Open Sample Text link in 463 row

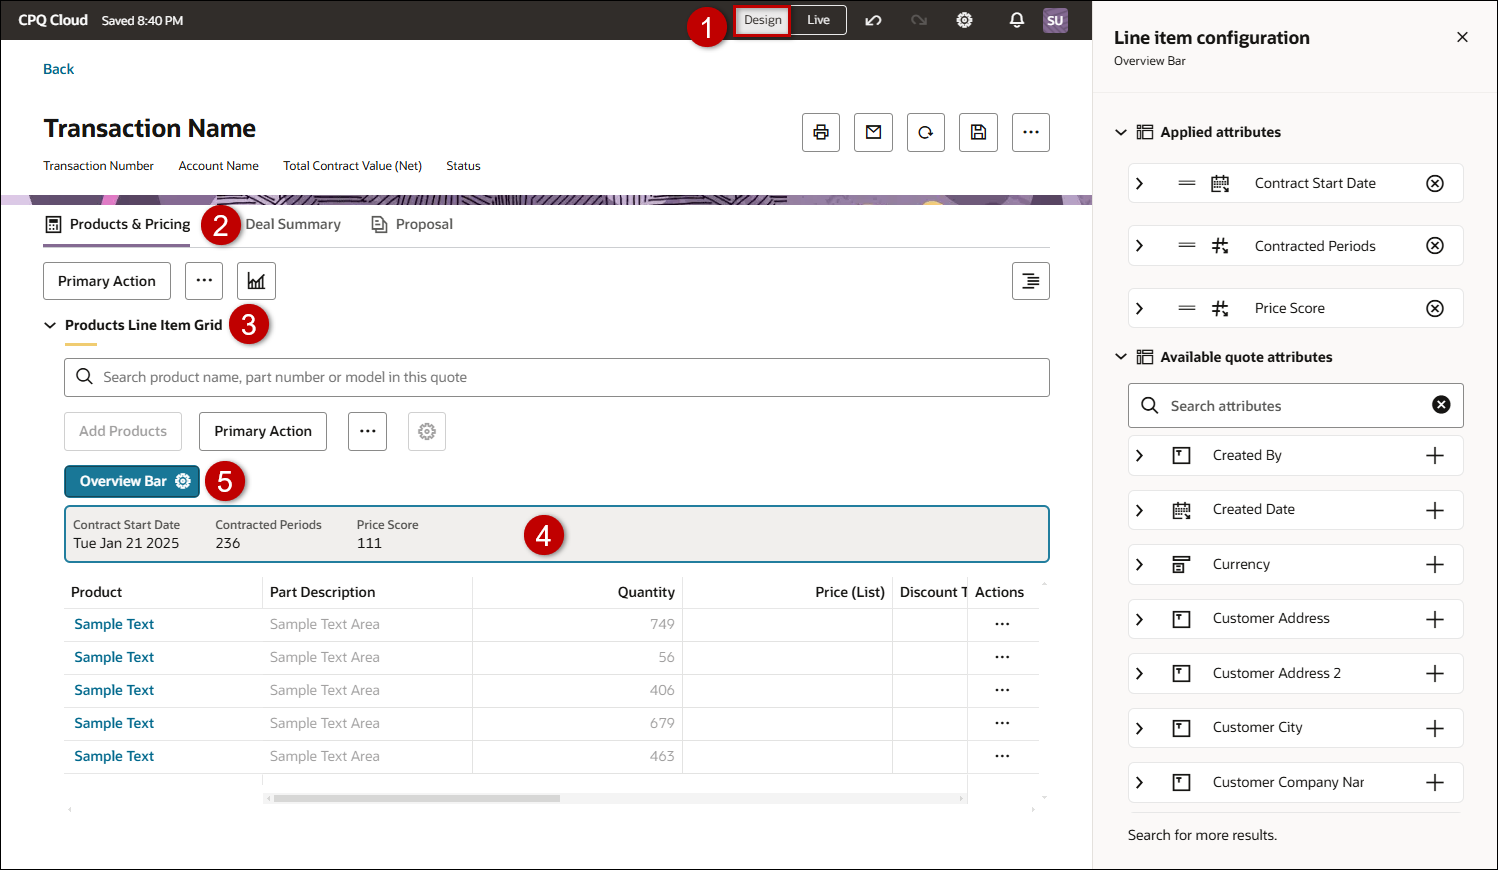(x=114, y=756)
